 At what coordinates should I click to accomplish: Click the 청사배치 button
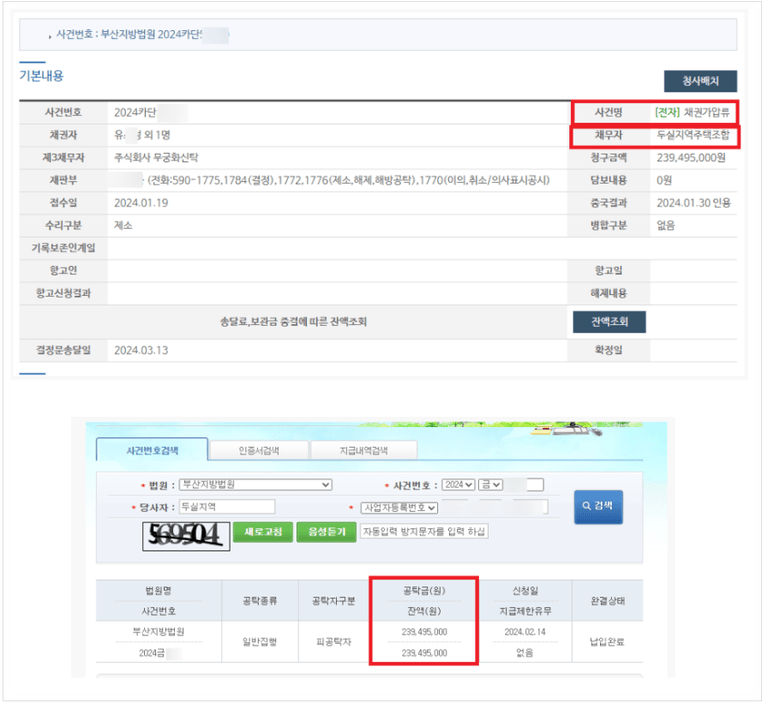coord(700,81)
